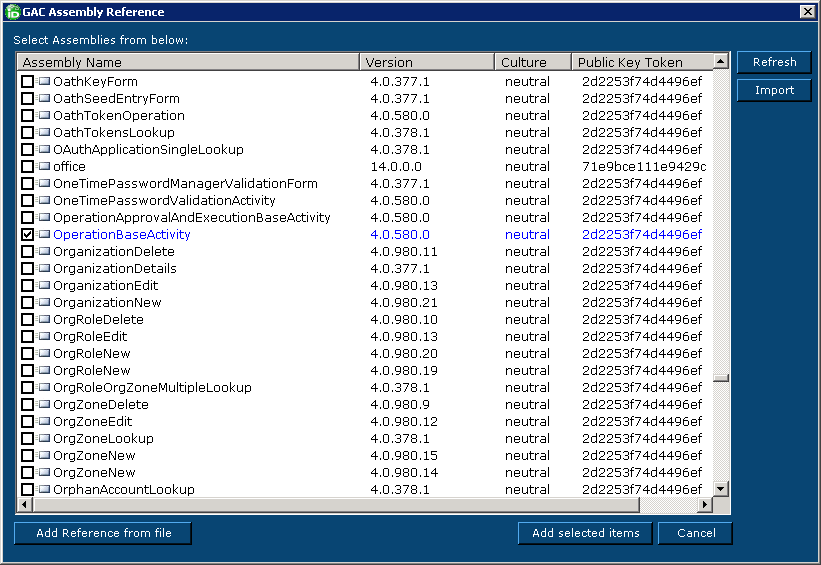Image resolution: width=821 pixels, height=565 pixels.
Task: Sort by the Assembly Name column header
Action: [188, 63]
